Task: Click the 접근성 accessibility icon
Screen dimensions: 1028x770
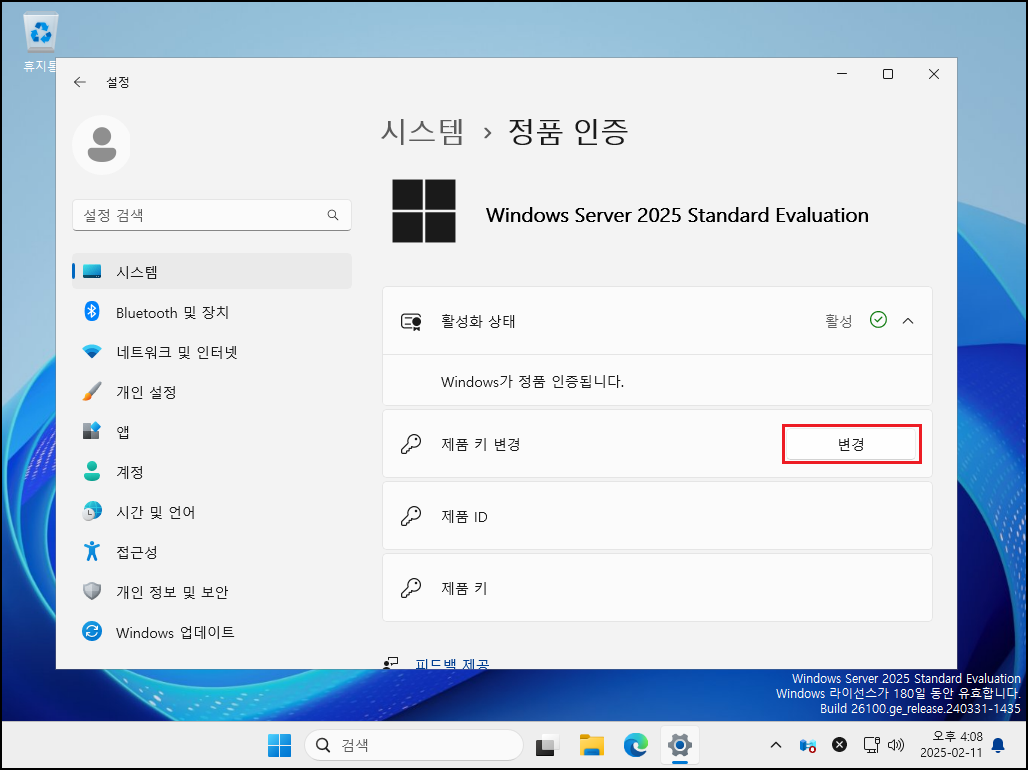Action: tap(92, 552)
